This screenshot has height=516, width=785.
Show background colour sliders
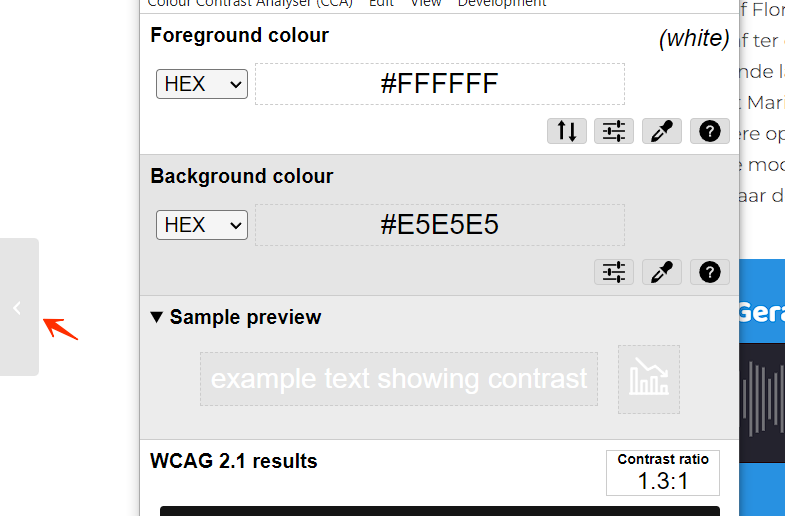click(x=614, y=272)
